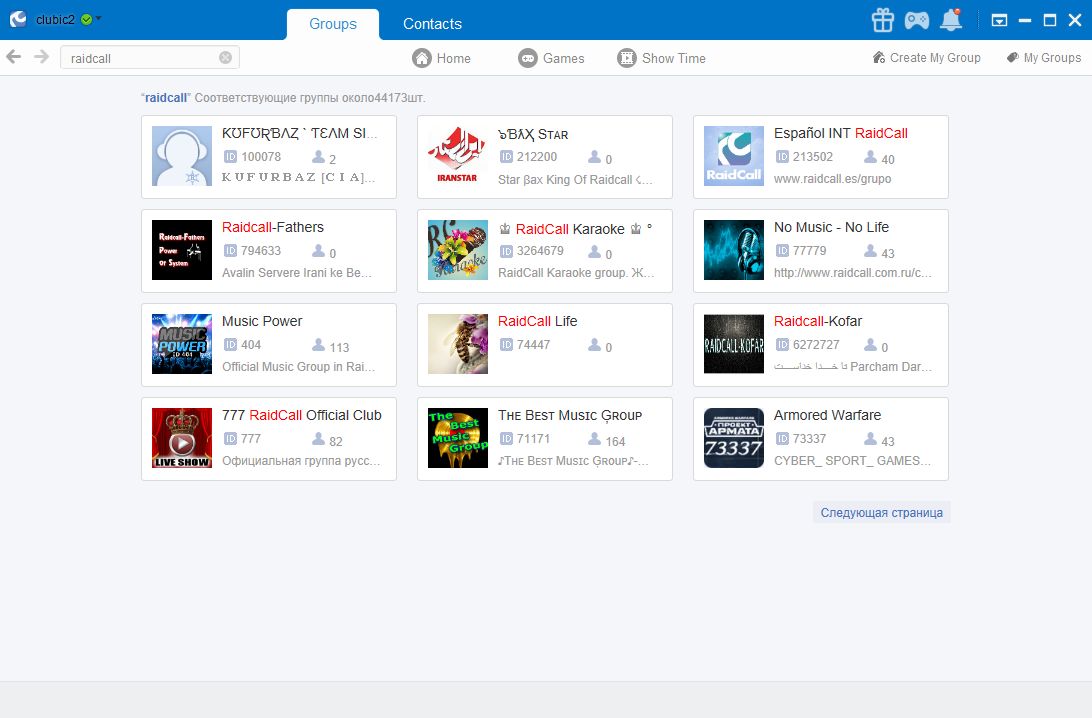The width and height of the screenshot is (1092, 718).
Task: Click the Music Power thumbnail
Action: 182,344
